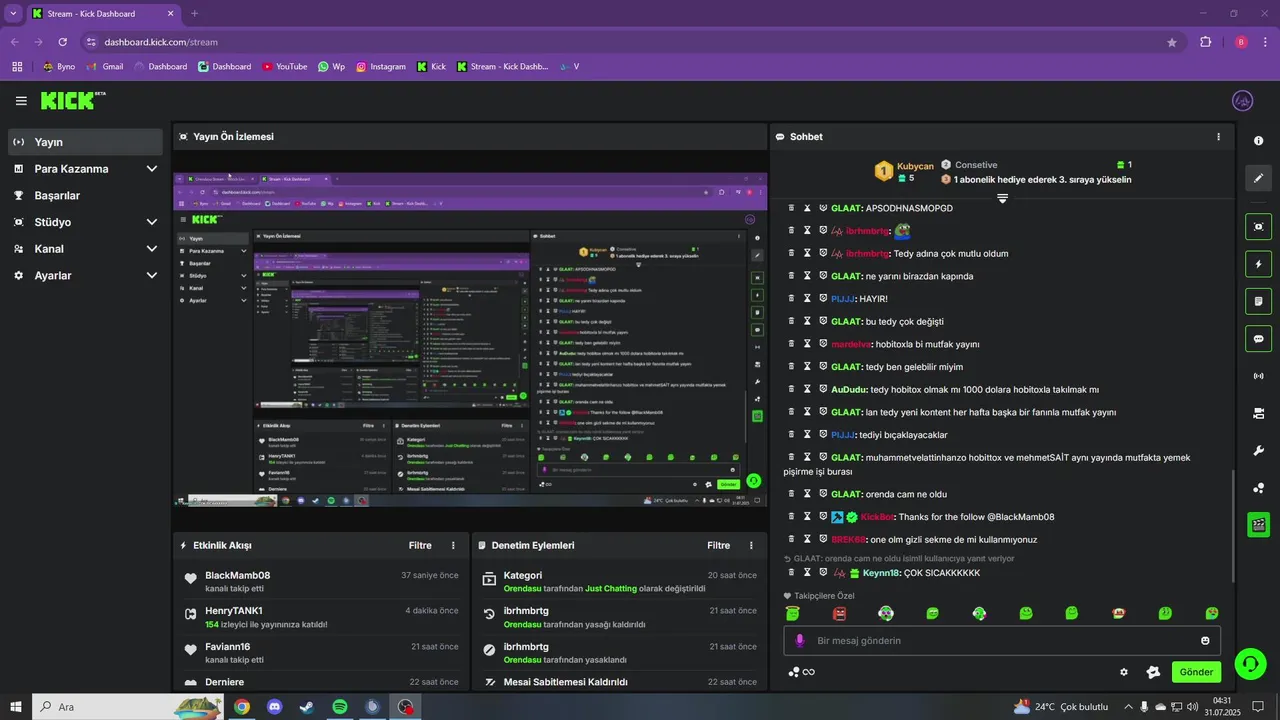The width and height of the screenshot is (1280, 720).
Task: Click shield ban icon on 'tedy ben gelebilir miyim'
Action: click(x=823, y=366)
